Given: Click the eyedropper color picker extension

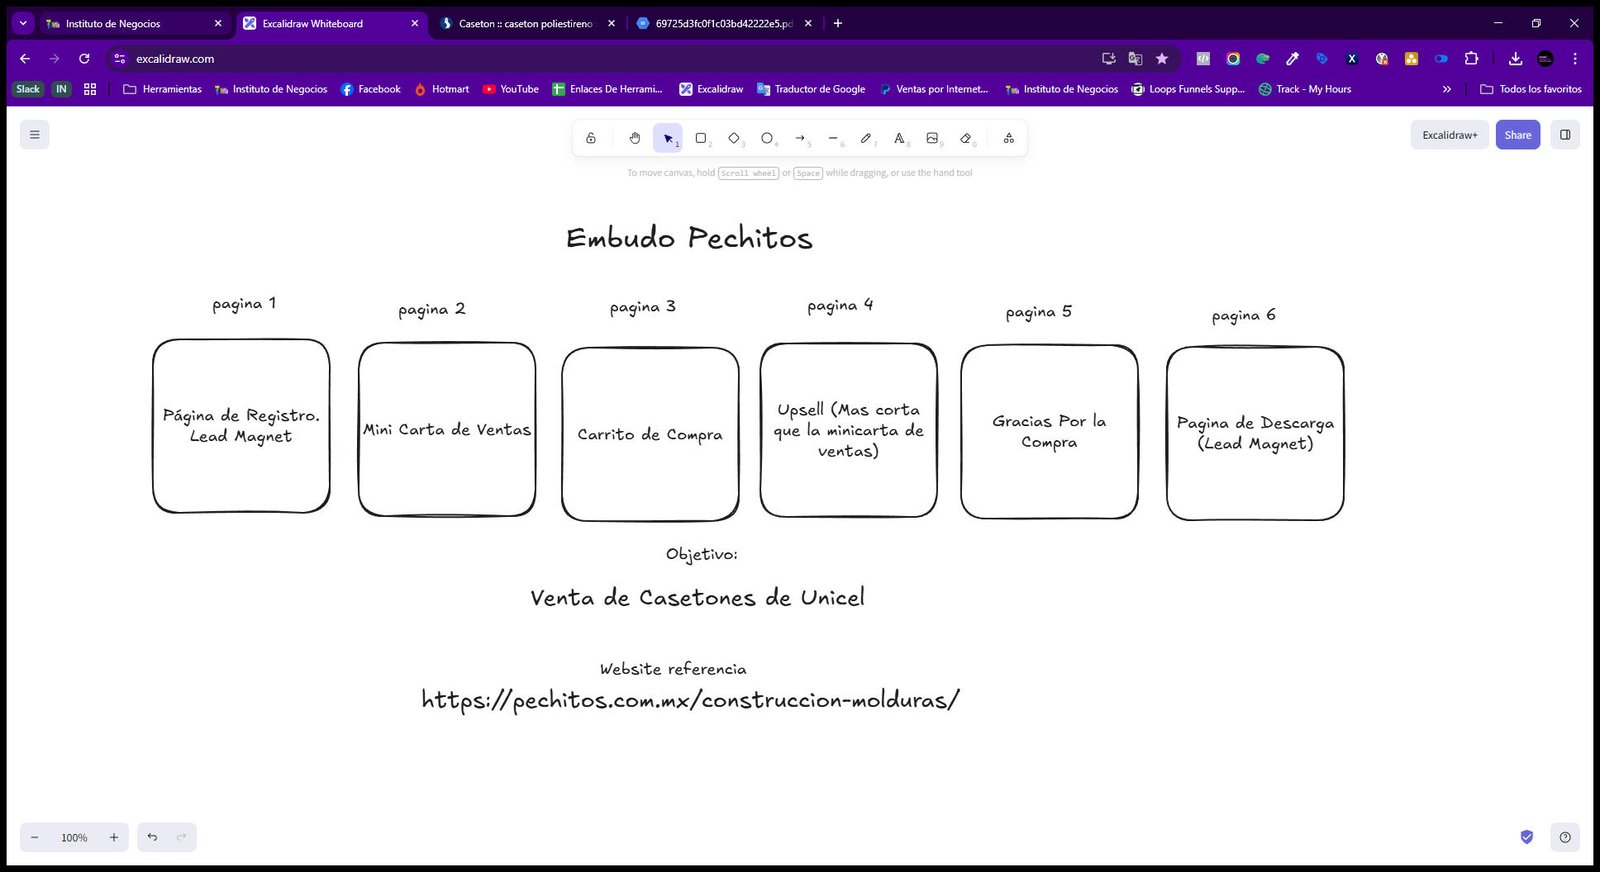Looking at the screenshot, I should (x=1292, y=59).
